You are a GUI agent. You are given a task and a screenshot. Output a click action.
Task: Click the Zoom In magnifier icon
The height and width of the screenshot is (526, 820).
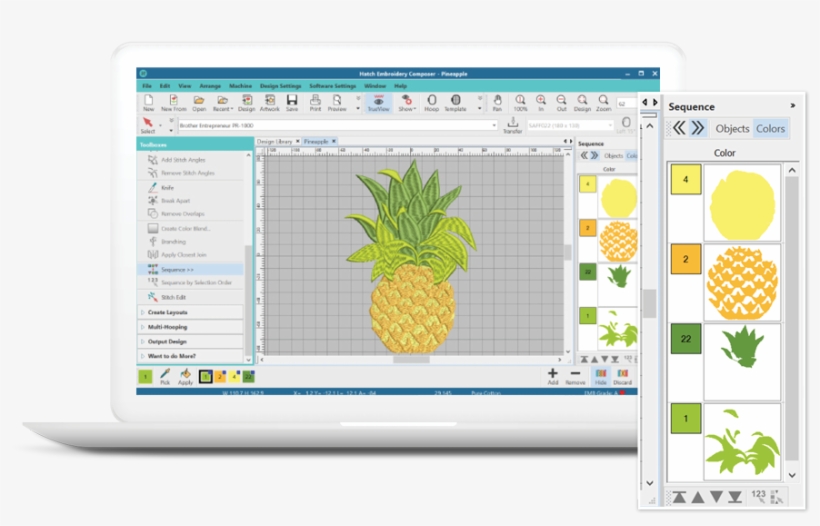541,102
